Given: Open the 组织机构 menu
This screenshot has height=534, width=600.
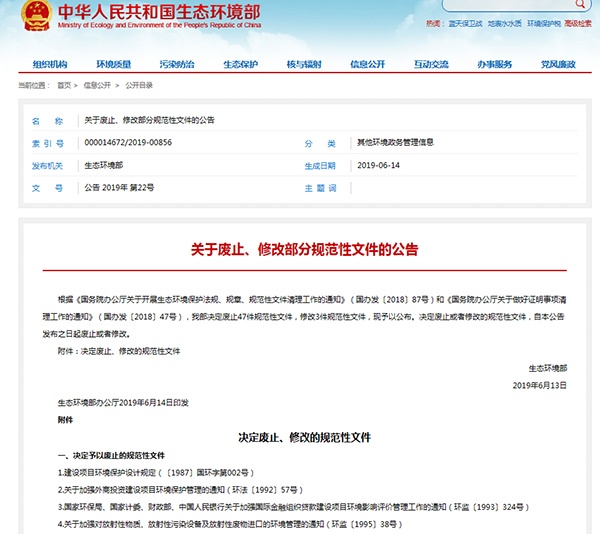Looking at the screenshot, I should click(50, 65).
